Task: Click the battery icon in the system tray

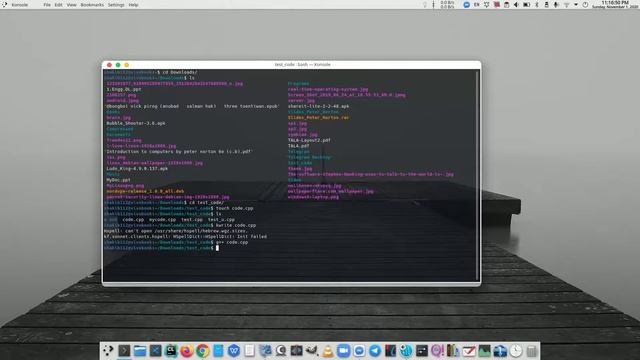Action: [x=527, y=5]
